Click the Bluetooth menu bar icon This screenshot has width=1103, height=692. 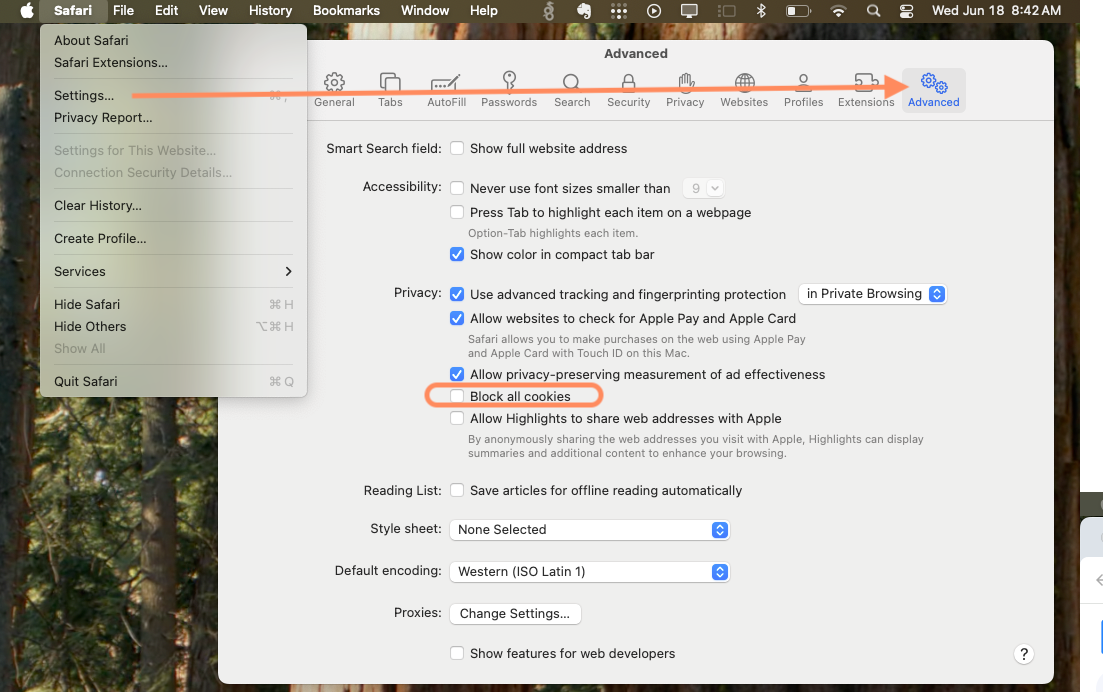point(760,11)
